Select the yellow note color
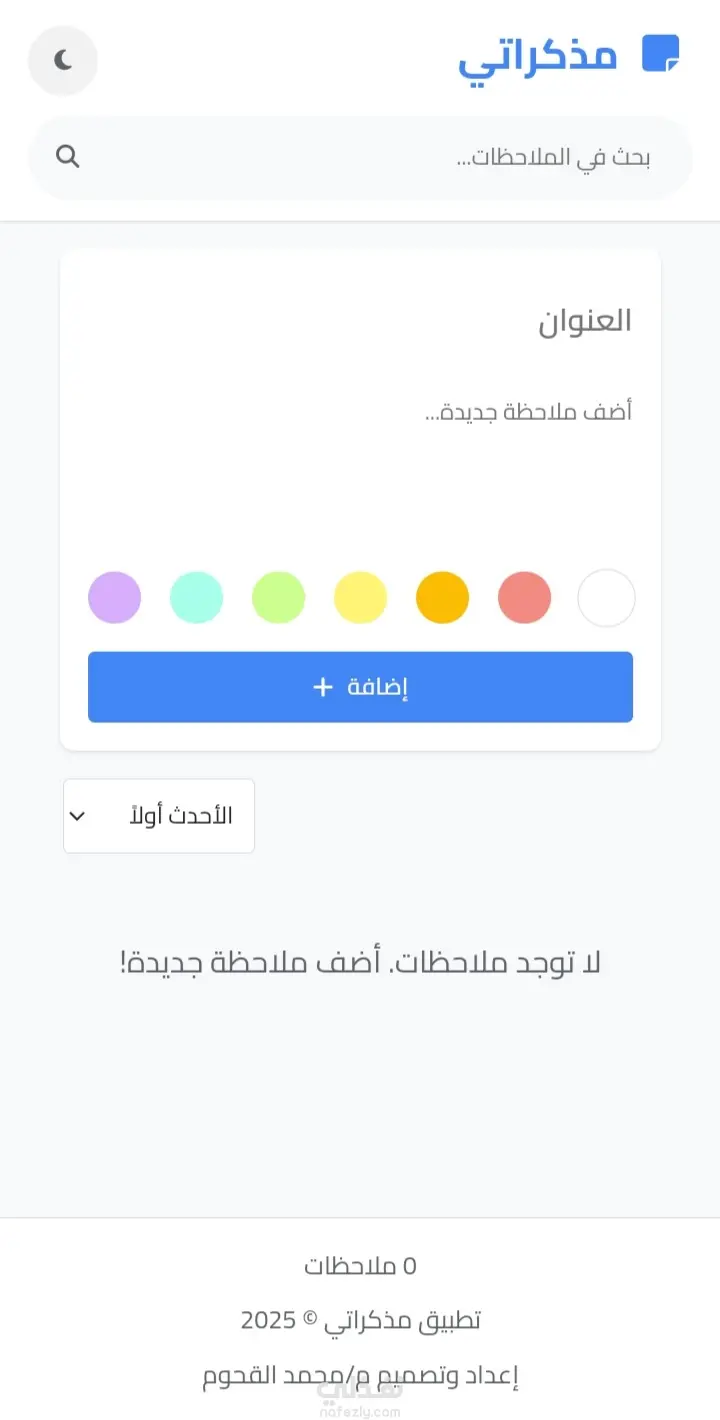Screen dimensions: 720x1420 pos(360,598)
